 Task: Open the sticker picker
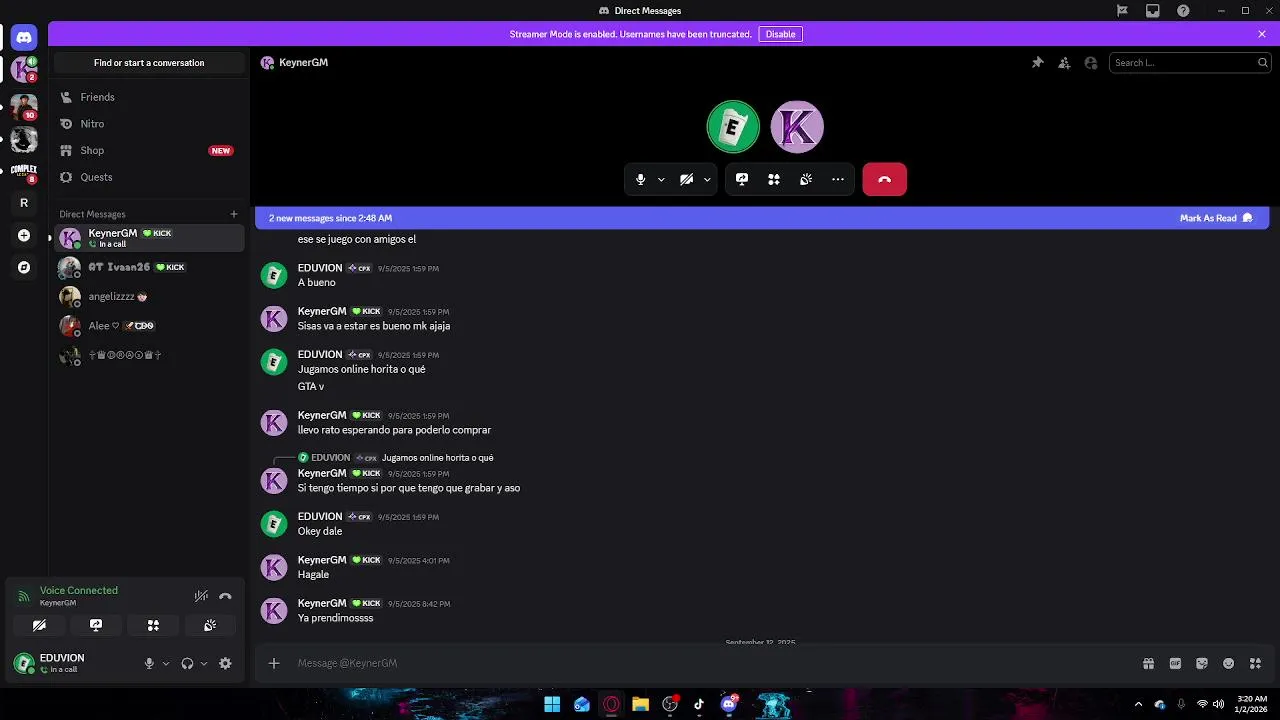pos(1202,663)
